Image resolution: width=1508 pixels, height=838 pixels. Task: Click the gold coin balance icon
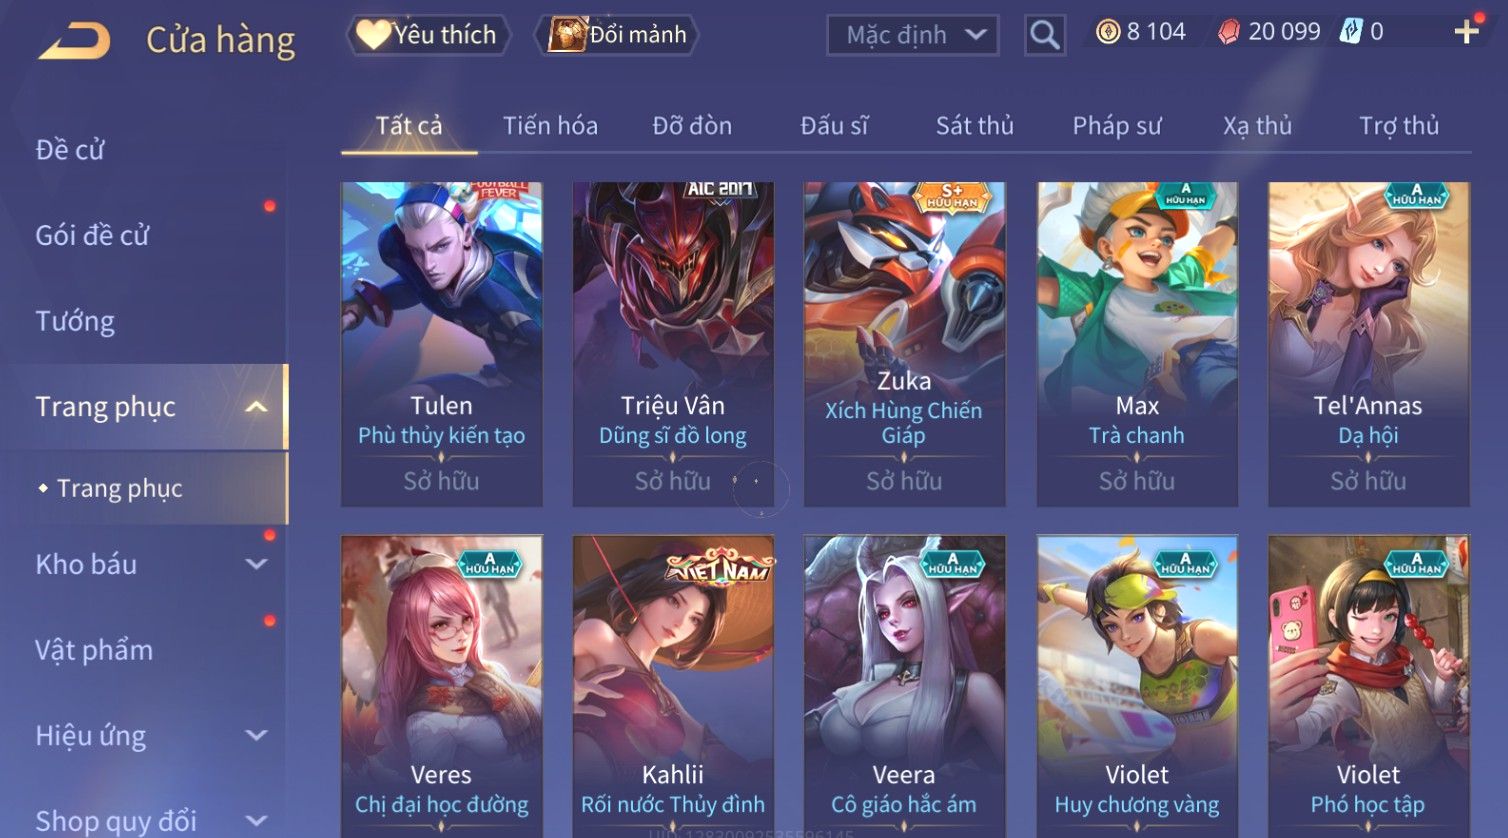(x=1108, y=32)
